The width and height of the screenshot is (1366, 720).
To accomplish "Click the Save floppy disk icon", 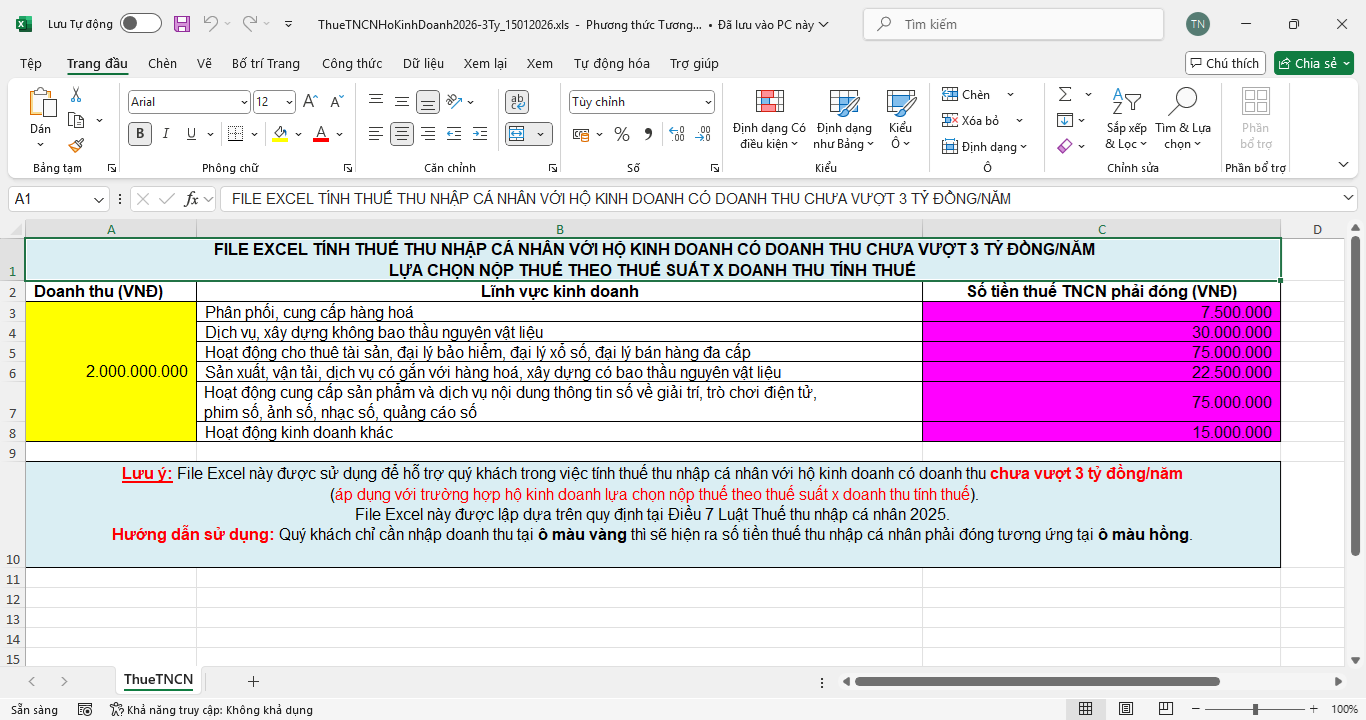I will pos(181,24).
